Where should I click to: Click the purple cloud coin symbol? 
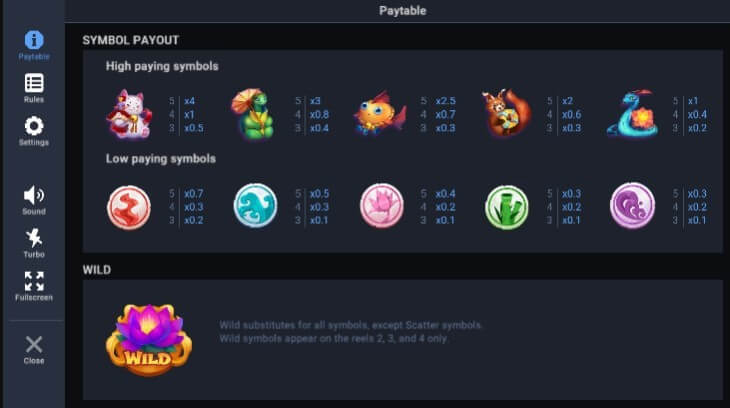[x=632, y=206]
